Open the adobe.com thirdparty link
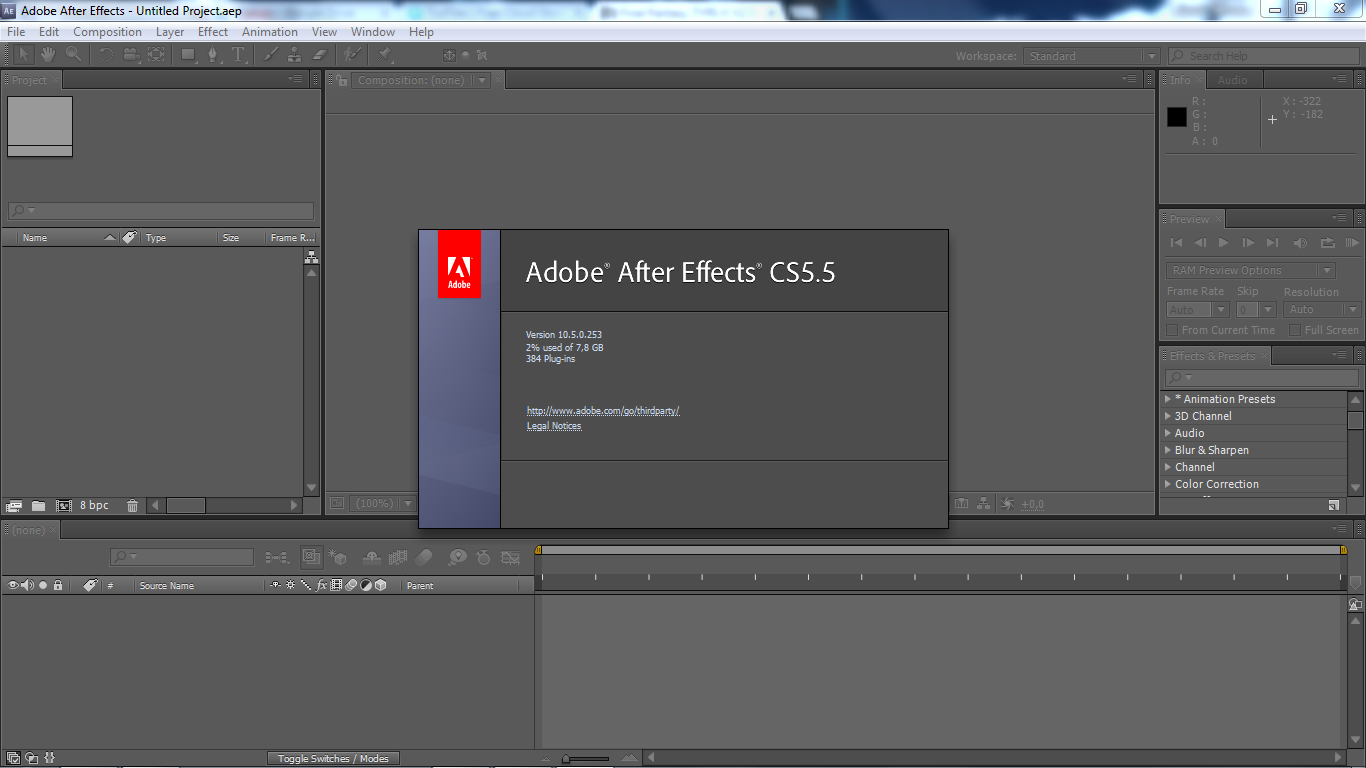Viewport: 1366px width, 768px height. (603, 411)
